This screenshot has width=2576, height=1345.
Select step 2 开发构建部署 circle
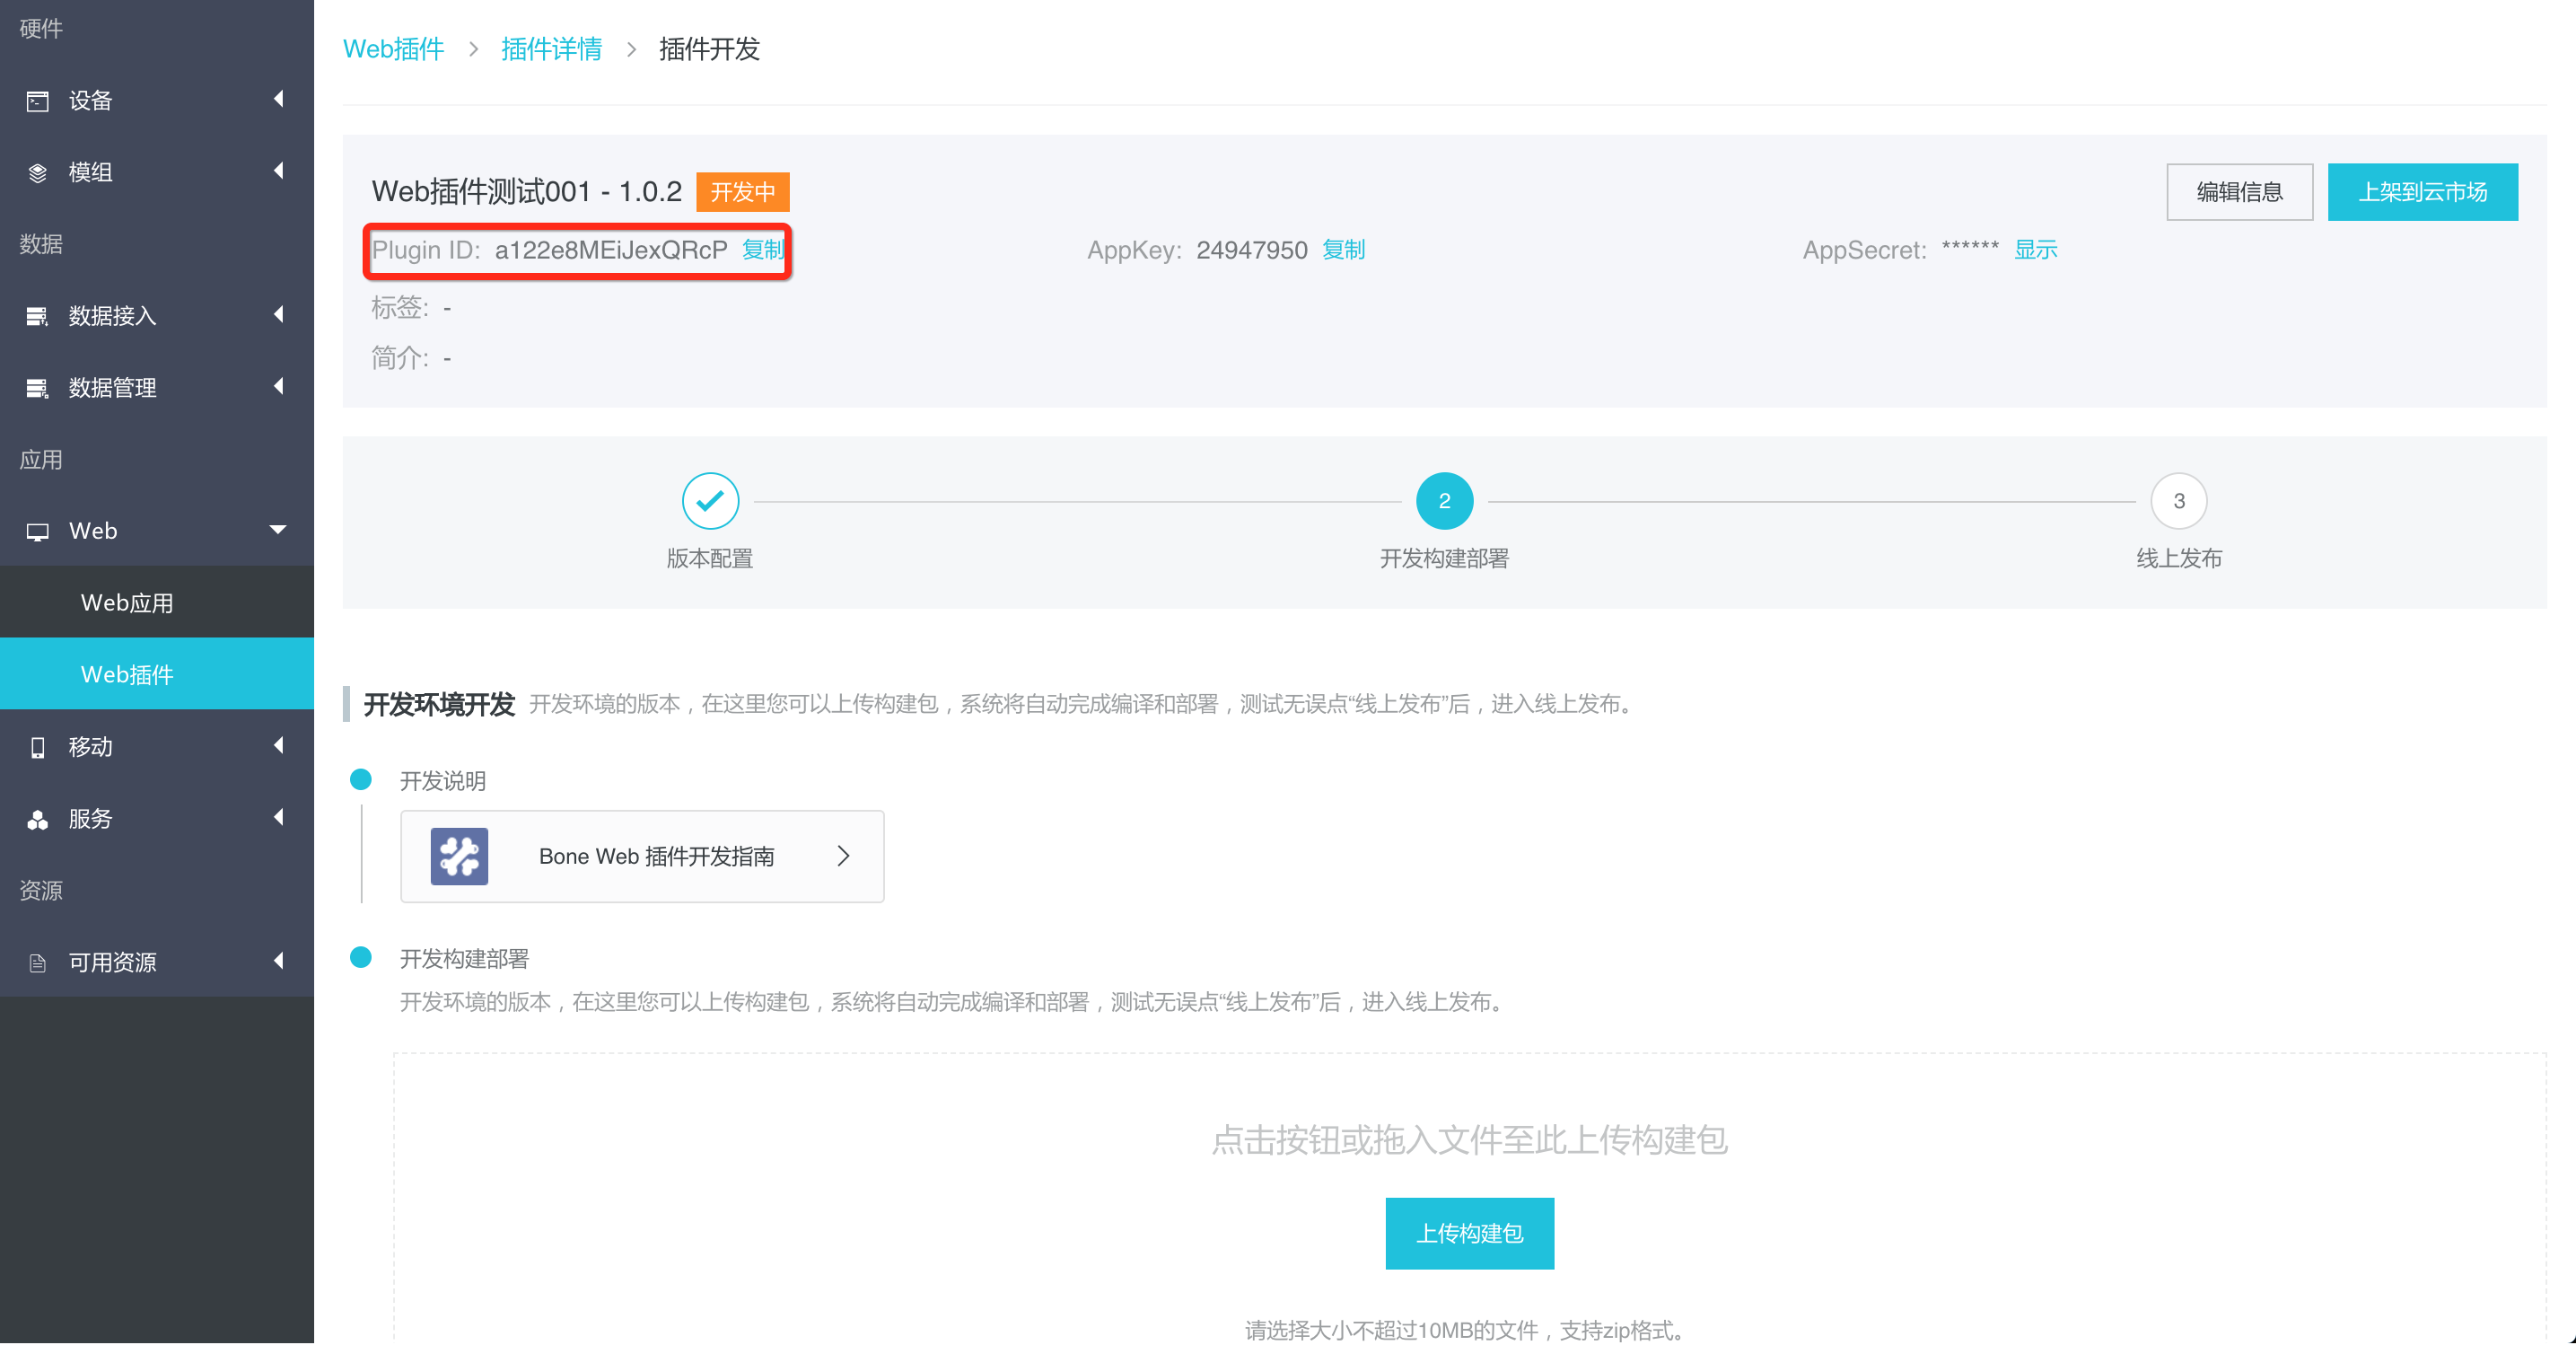pyautogui.click(x=1444, y=501)
